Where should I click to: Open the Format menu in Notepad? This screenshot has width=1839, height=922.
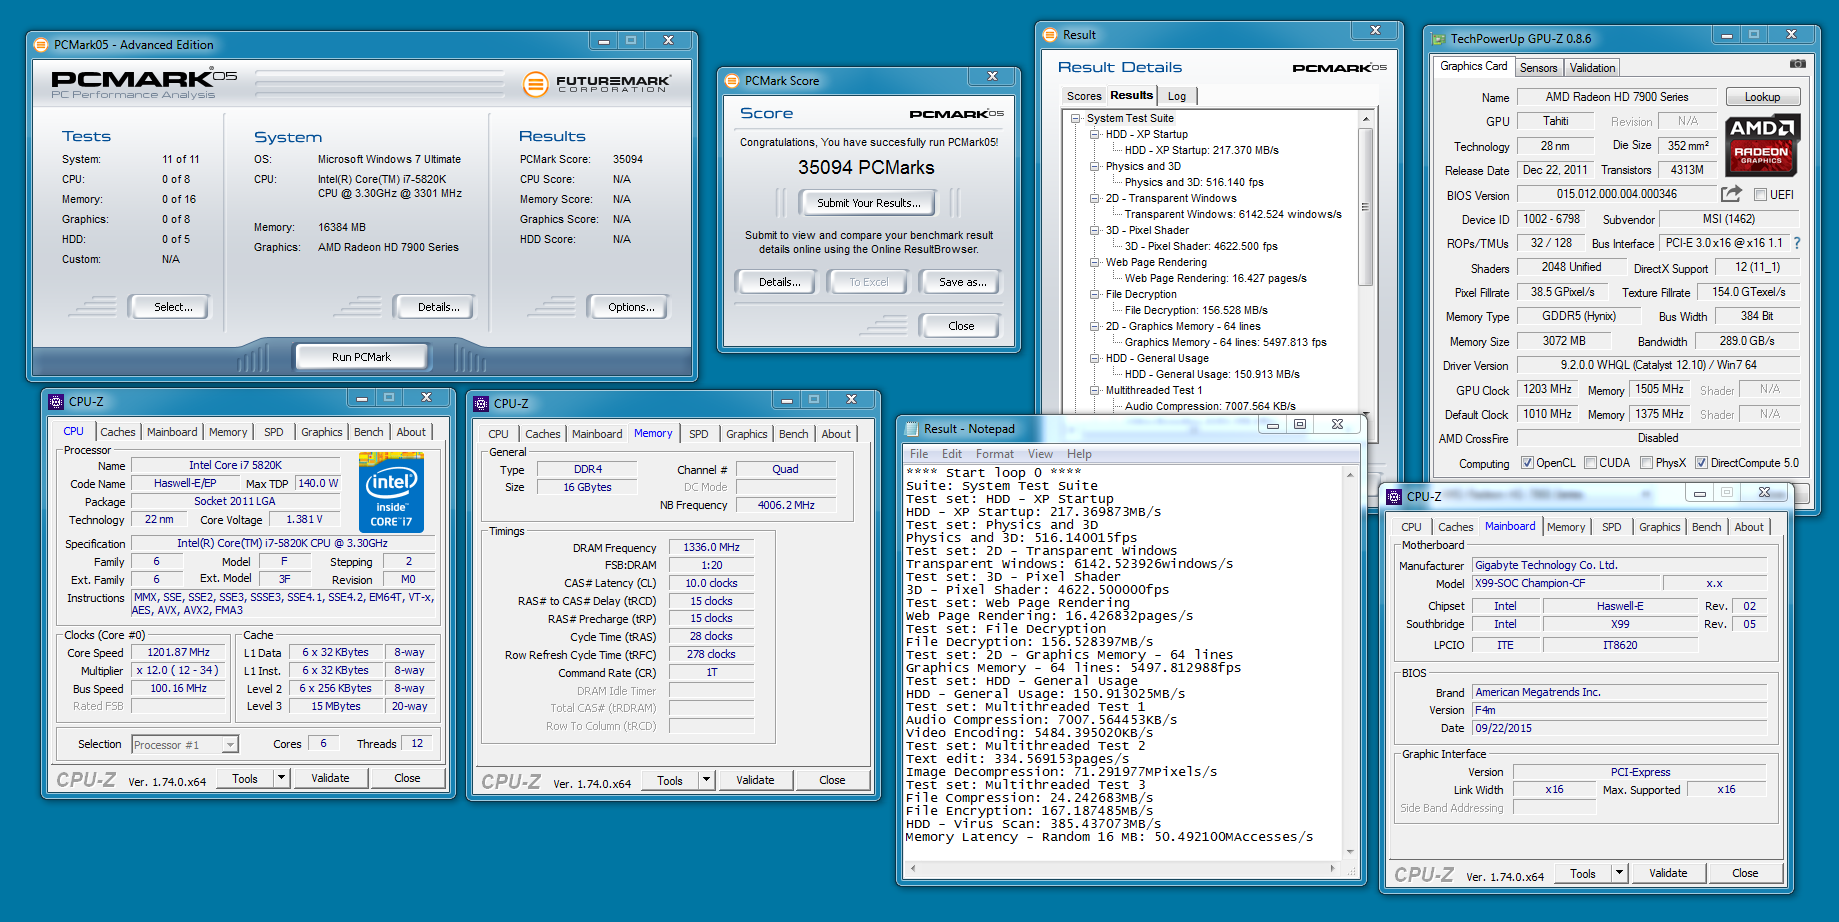(994, 454)
